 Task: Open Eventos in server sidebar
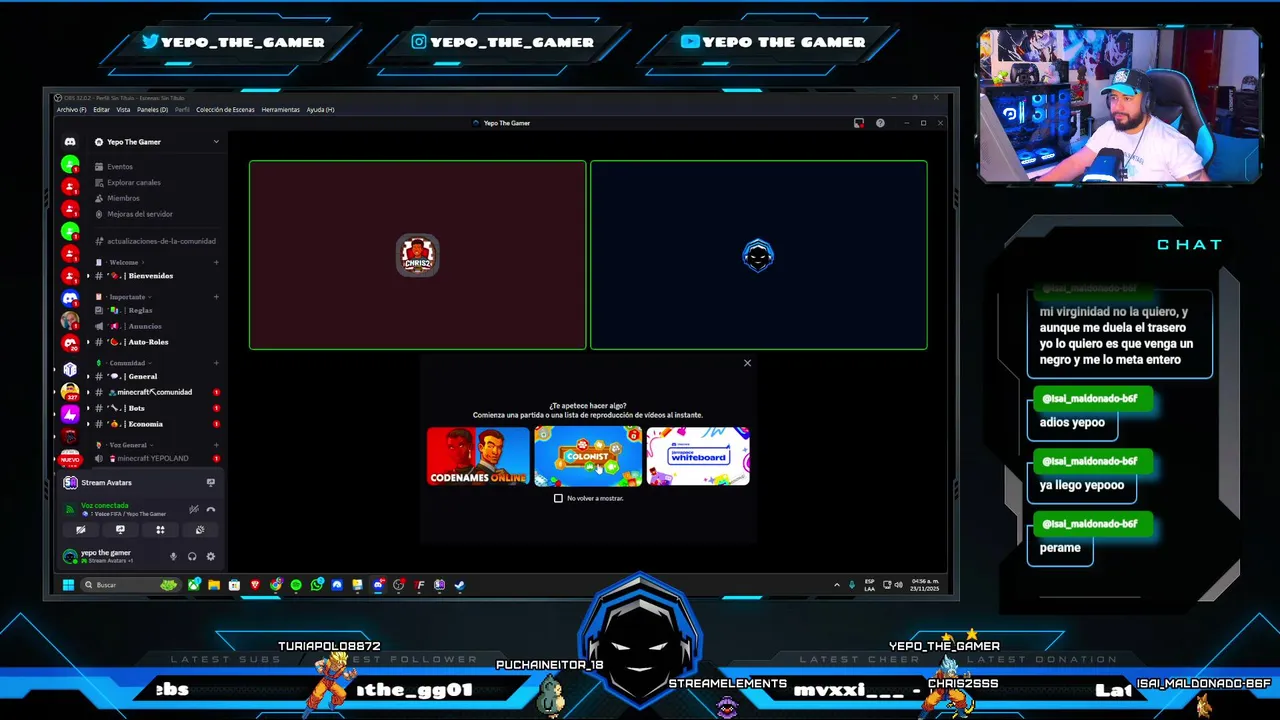[x=120, y=167]
